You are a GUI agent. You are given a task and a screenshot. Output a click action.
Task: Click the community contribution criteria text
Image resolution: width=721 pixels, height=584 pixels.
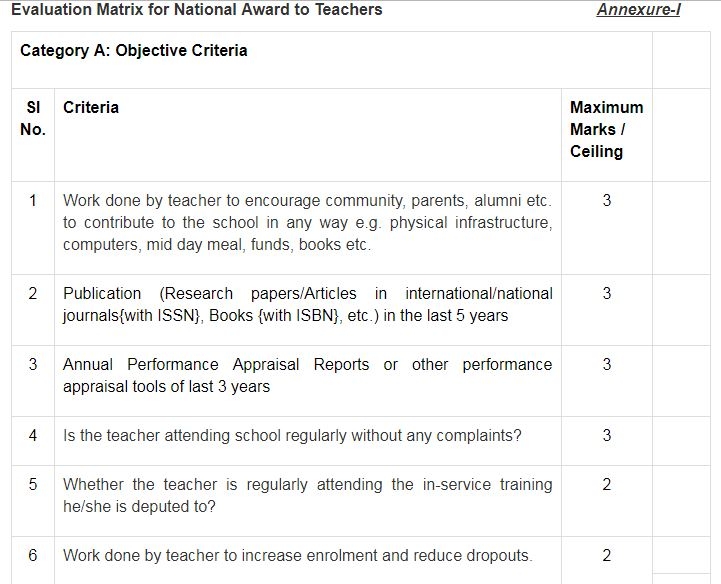click(x=307, y=222)
